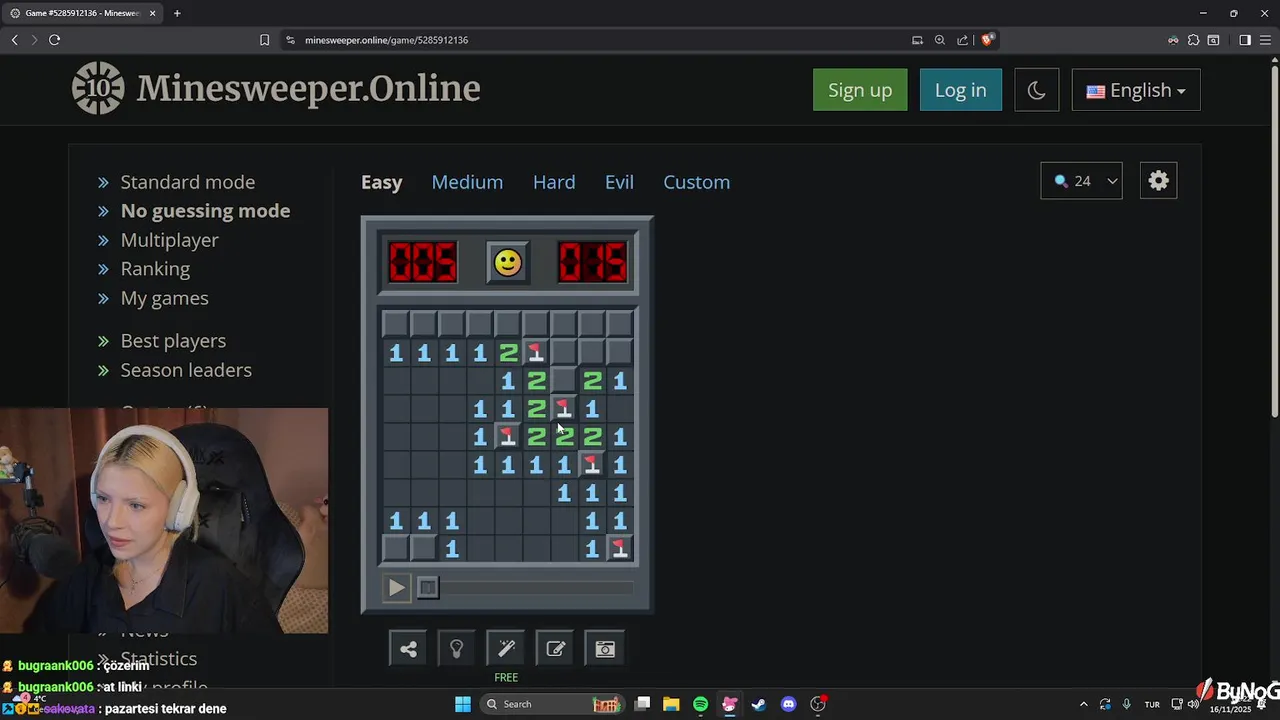Viewport: 1280px width, 720px height.
Task: Select No guessing mode in sidebar
Action: click(205, 211)
